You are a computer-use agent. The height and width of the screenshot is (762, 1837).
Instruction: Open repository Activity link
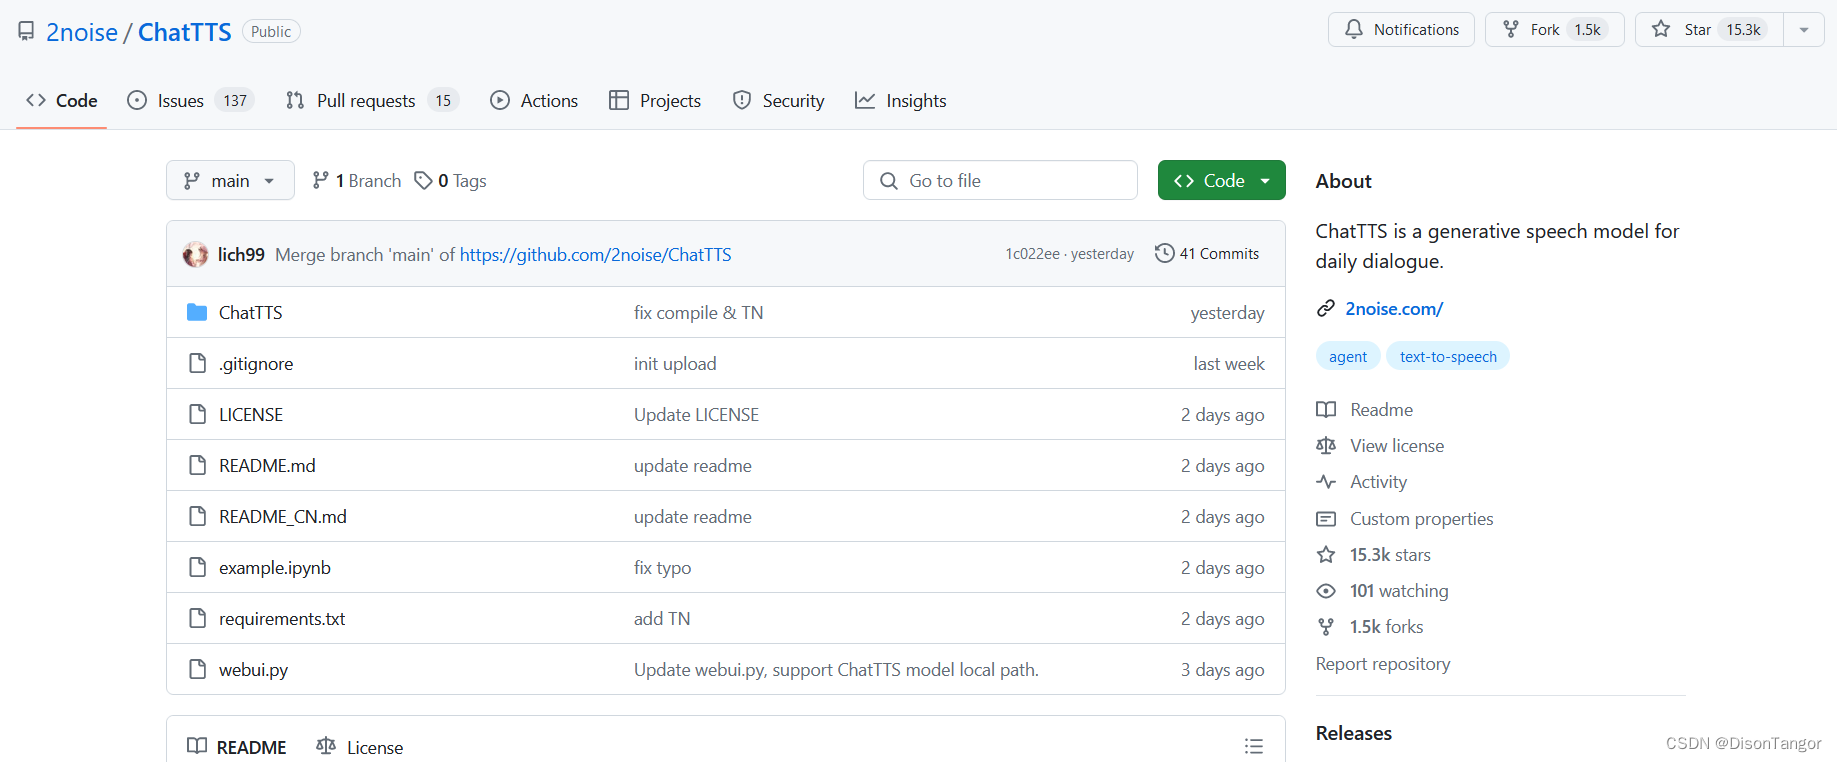click(1362, 482)
